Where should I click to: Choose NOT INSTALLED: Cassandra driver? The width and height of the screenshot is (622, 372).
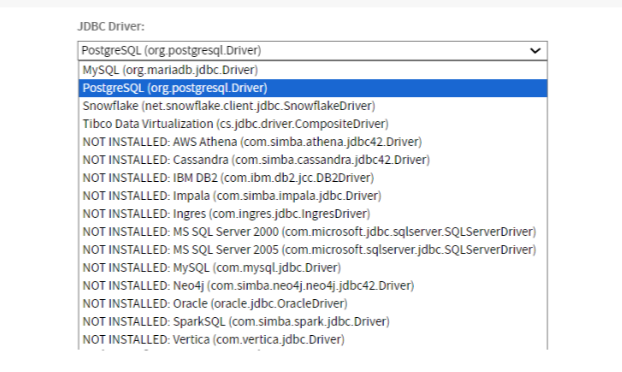pos(313,160)
